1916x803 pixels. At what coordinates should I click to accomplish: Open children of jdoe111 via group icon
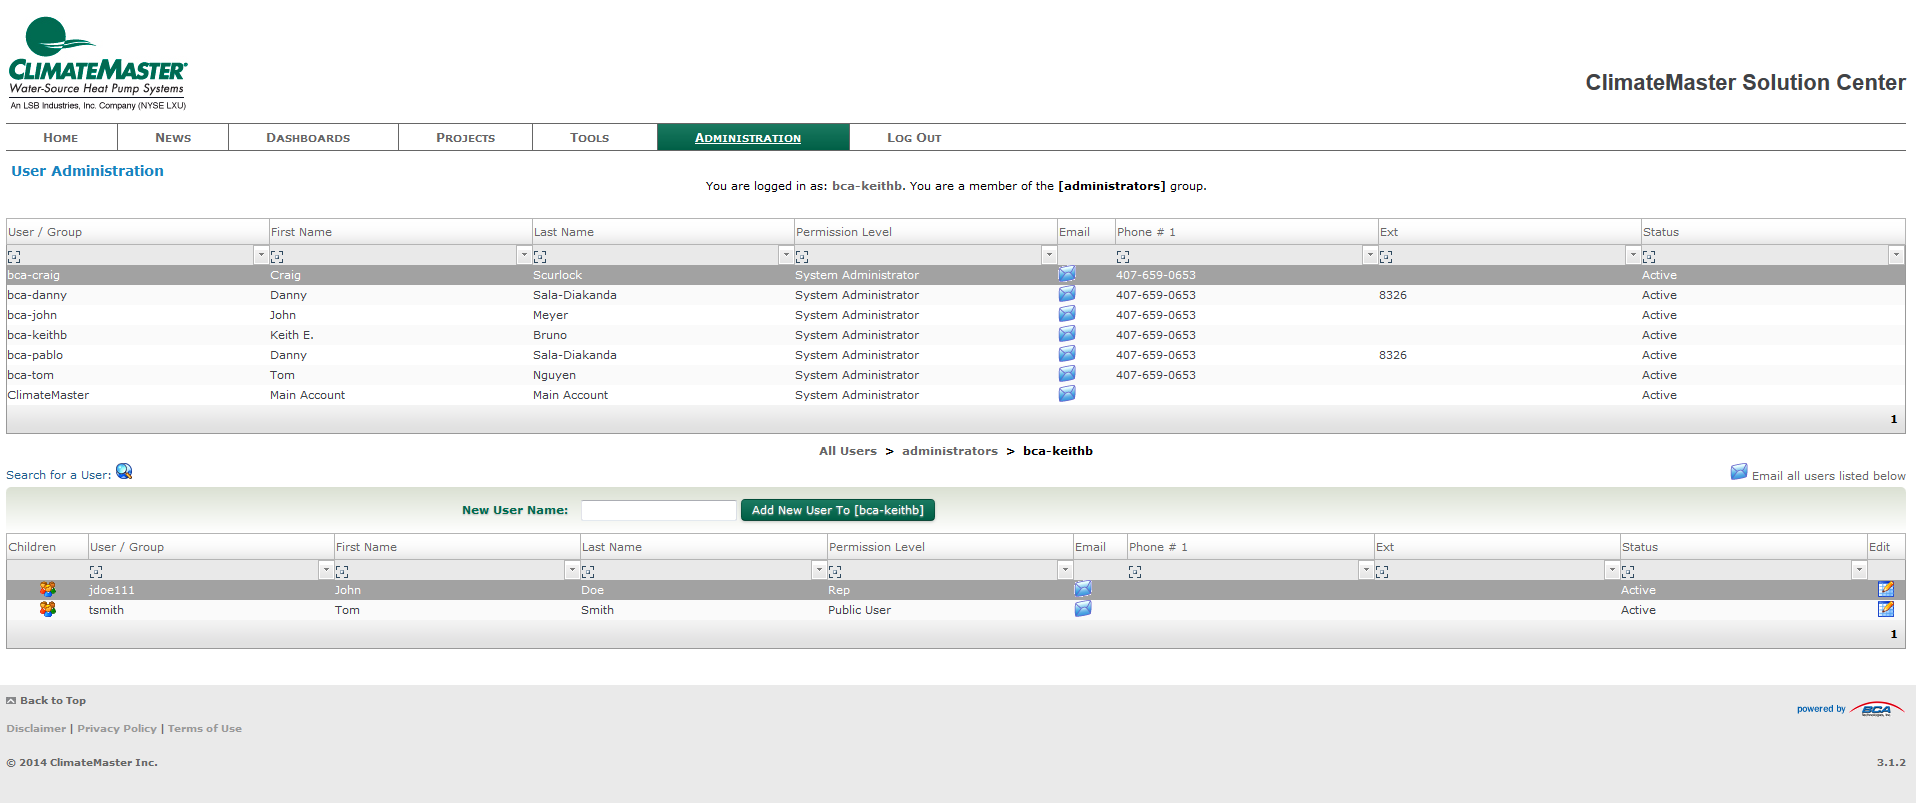click(x=47, y=589)
